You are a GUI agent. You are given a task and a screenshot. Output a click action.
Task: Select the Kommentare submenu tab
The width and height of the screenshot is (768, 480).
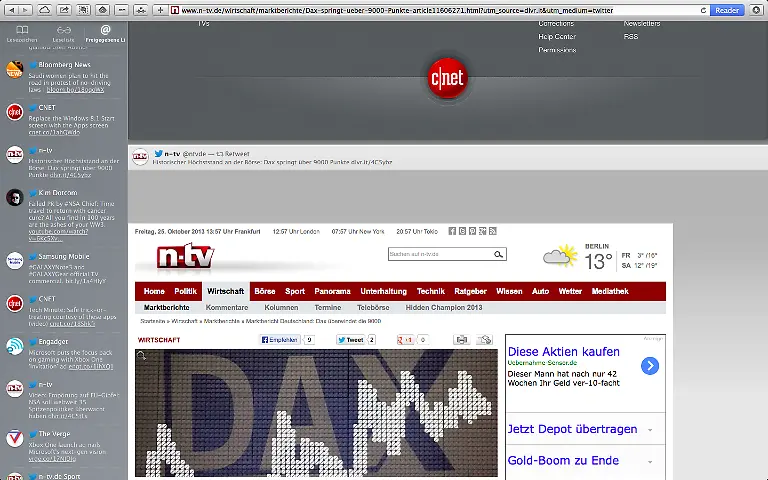pyautogui.click(x=227, y=308)
